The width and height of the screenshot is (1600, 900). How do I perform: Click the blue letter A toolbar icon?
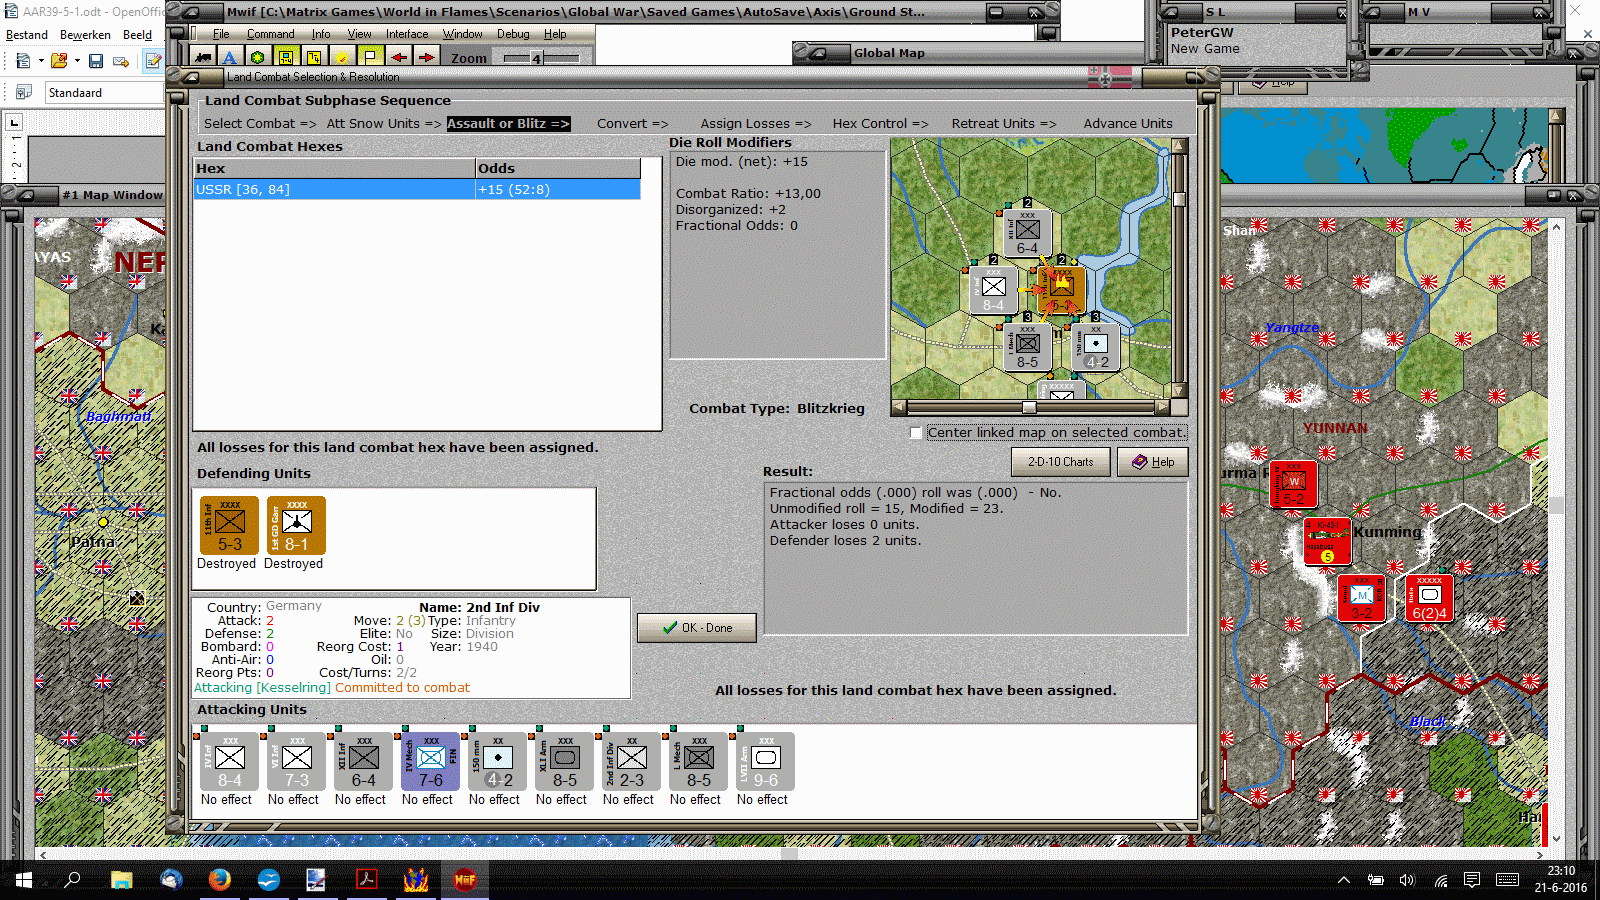click(230, 57)
